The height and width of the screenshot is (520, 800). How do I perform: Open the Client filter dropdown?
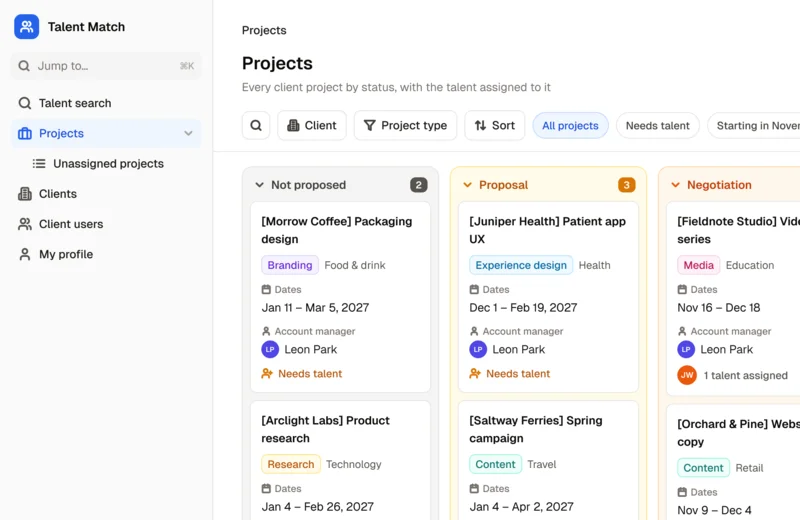312,126
